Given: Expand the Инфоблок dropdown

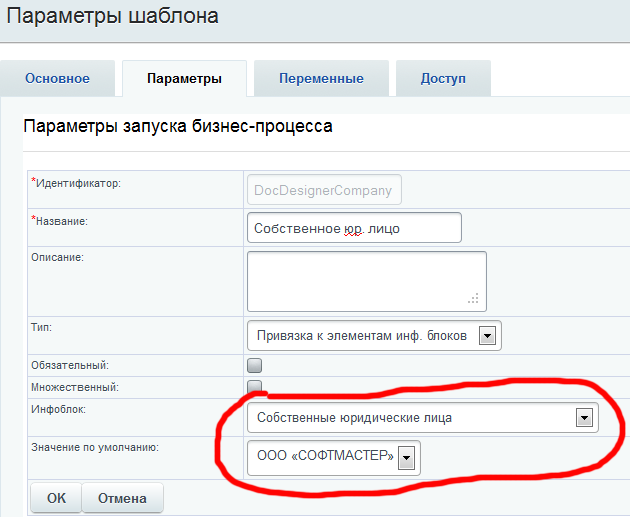Looking at the screenshot, I should click(x=422, y=418).
